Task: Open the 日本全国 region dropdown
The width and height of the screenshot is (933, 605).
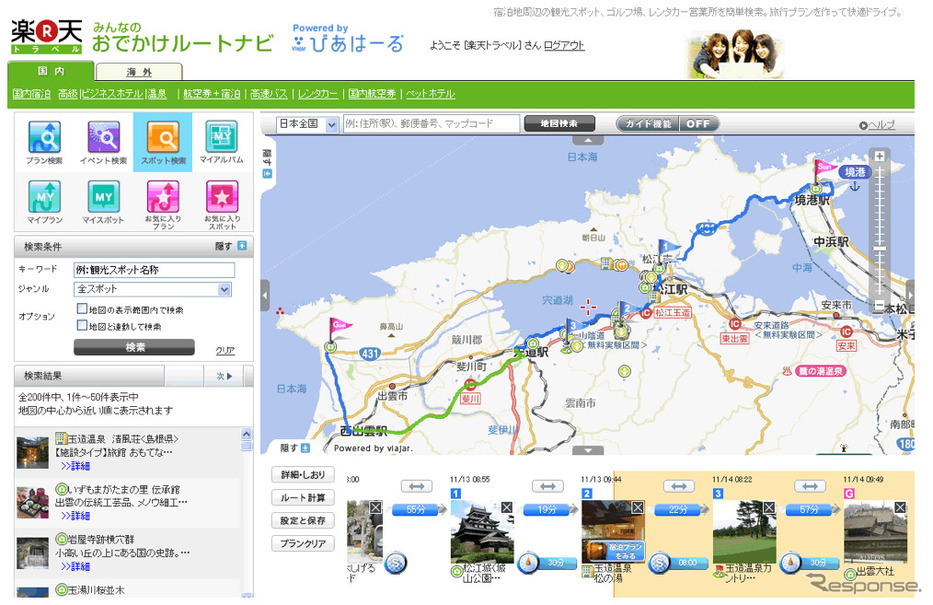Action: point(307,124)
